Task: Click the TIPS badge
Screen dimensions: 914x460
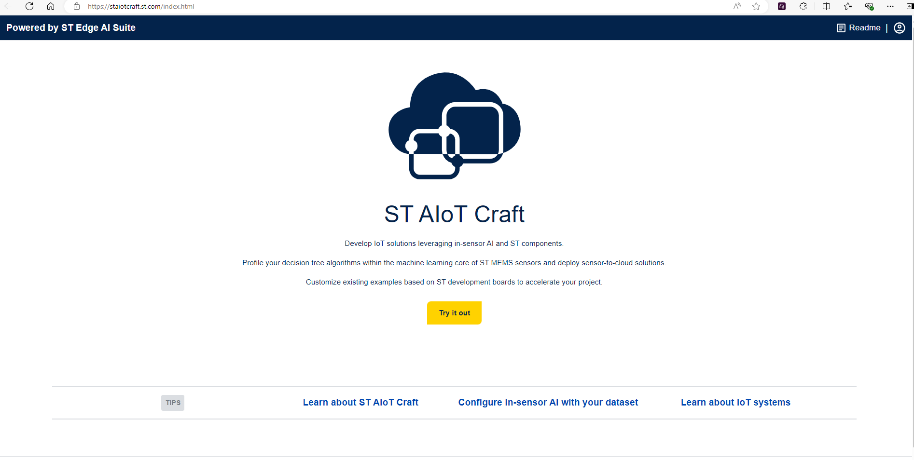Action: (x=173, y=403)
